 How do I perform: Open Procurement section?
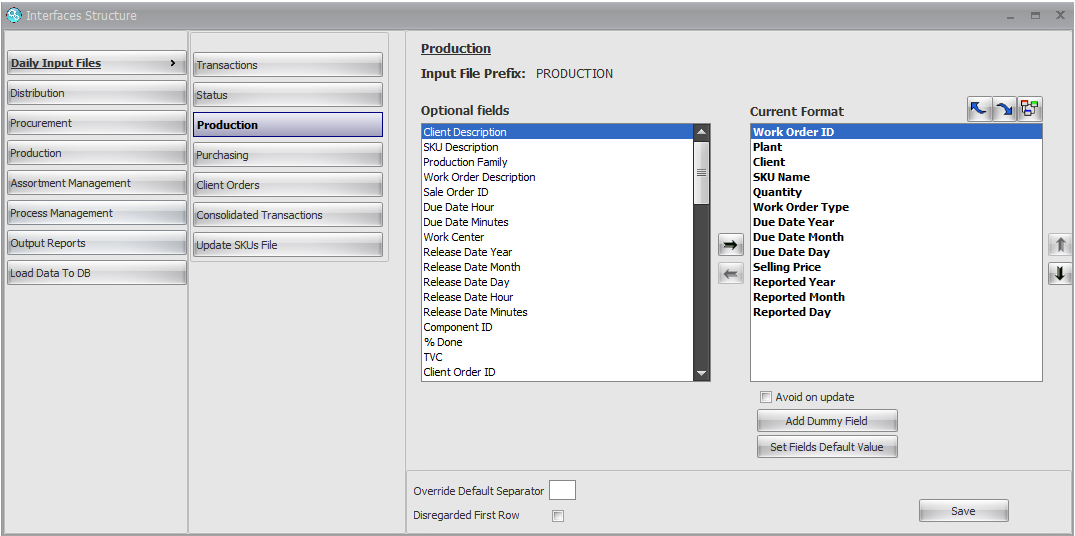97,123
